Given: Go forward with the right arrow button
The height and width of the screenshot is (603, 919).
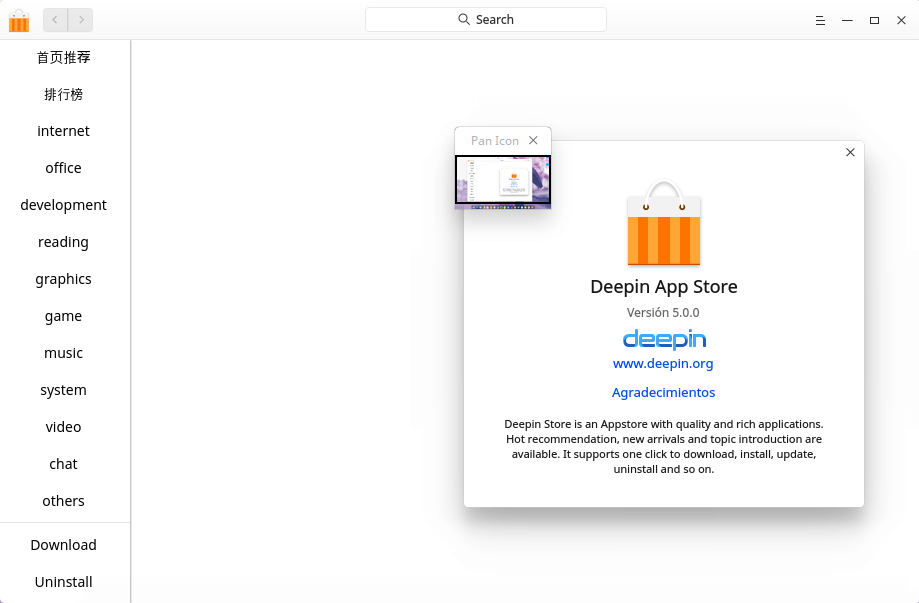Looking at the screenshot, I should (x=81, y=20).
